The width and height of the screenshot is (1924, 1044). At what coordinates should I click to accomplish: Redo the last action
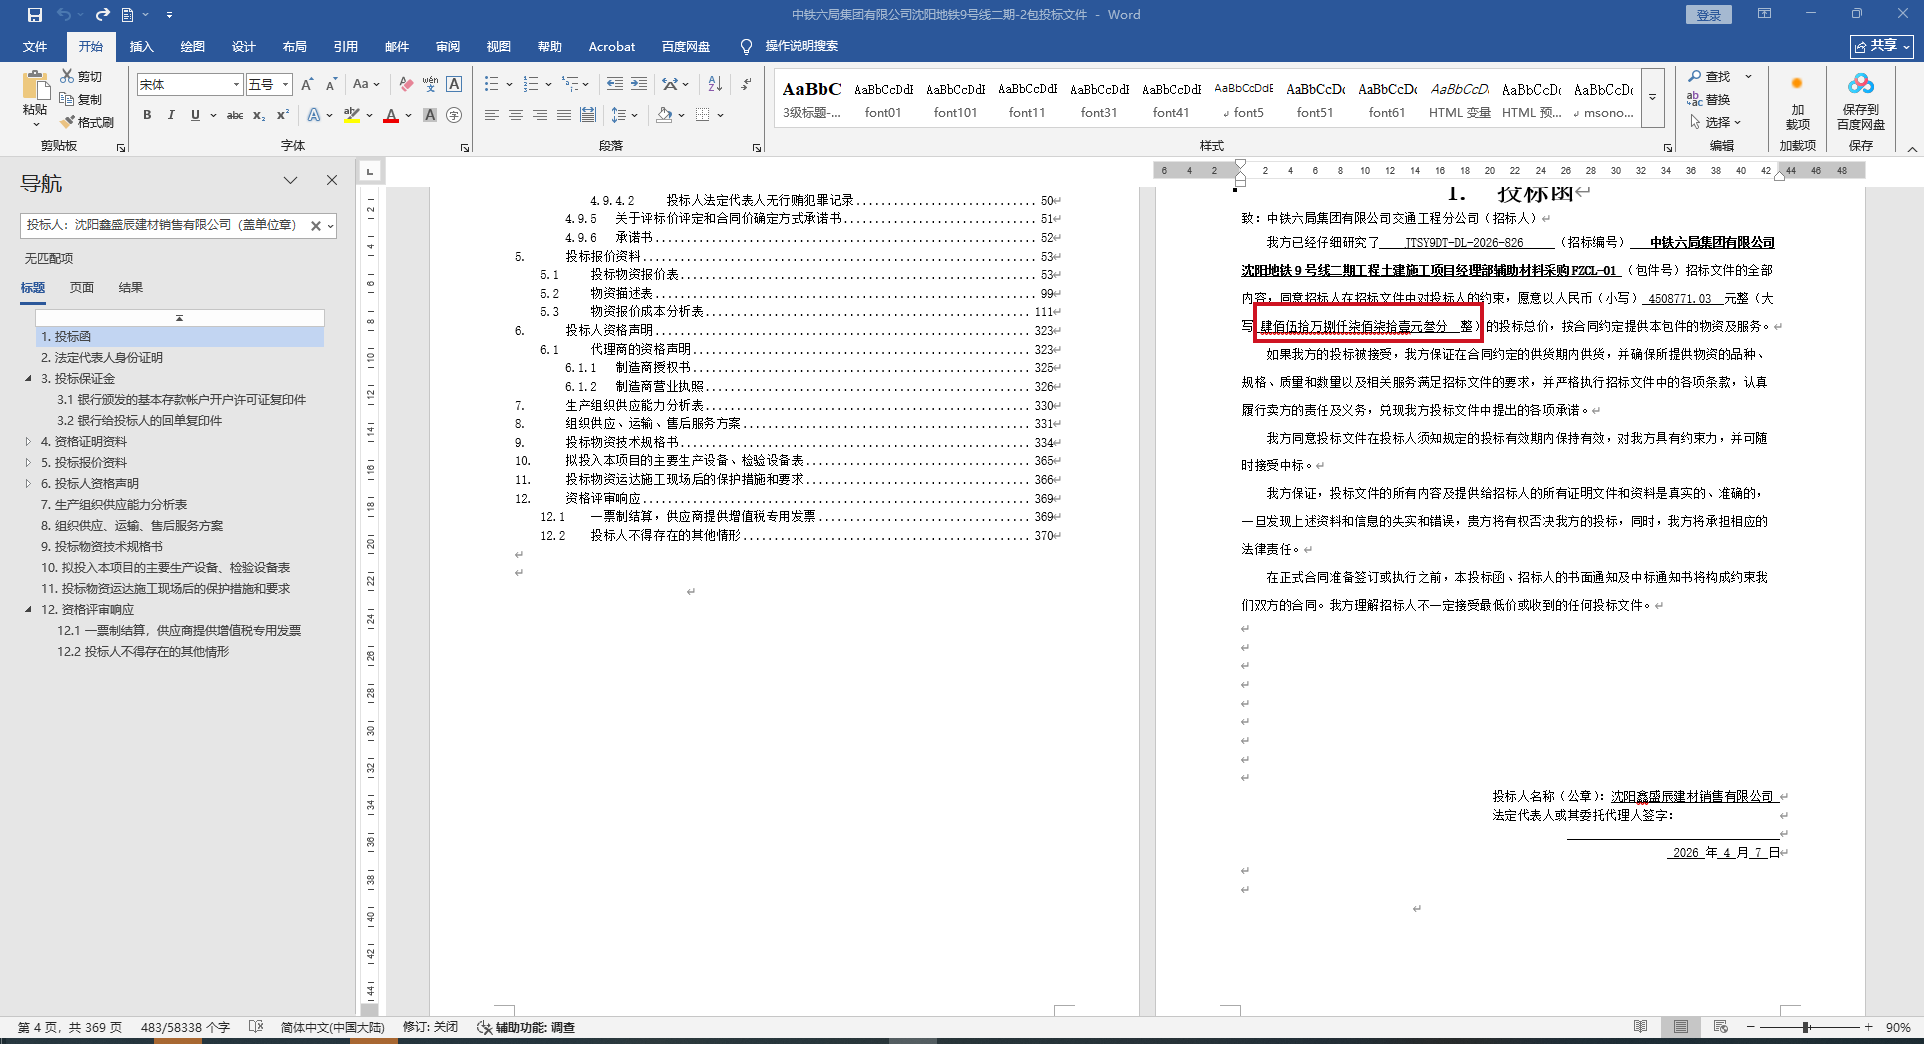[x=102, y=15]
